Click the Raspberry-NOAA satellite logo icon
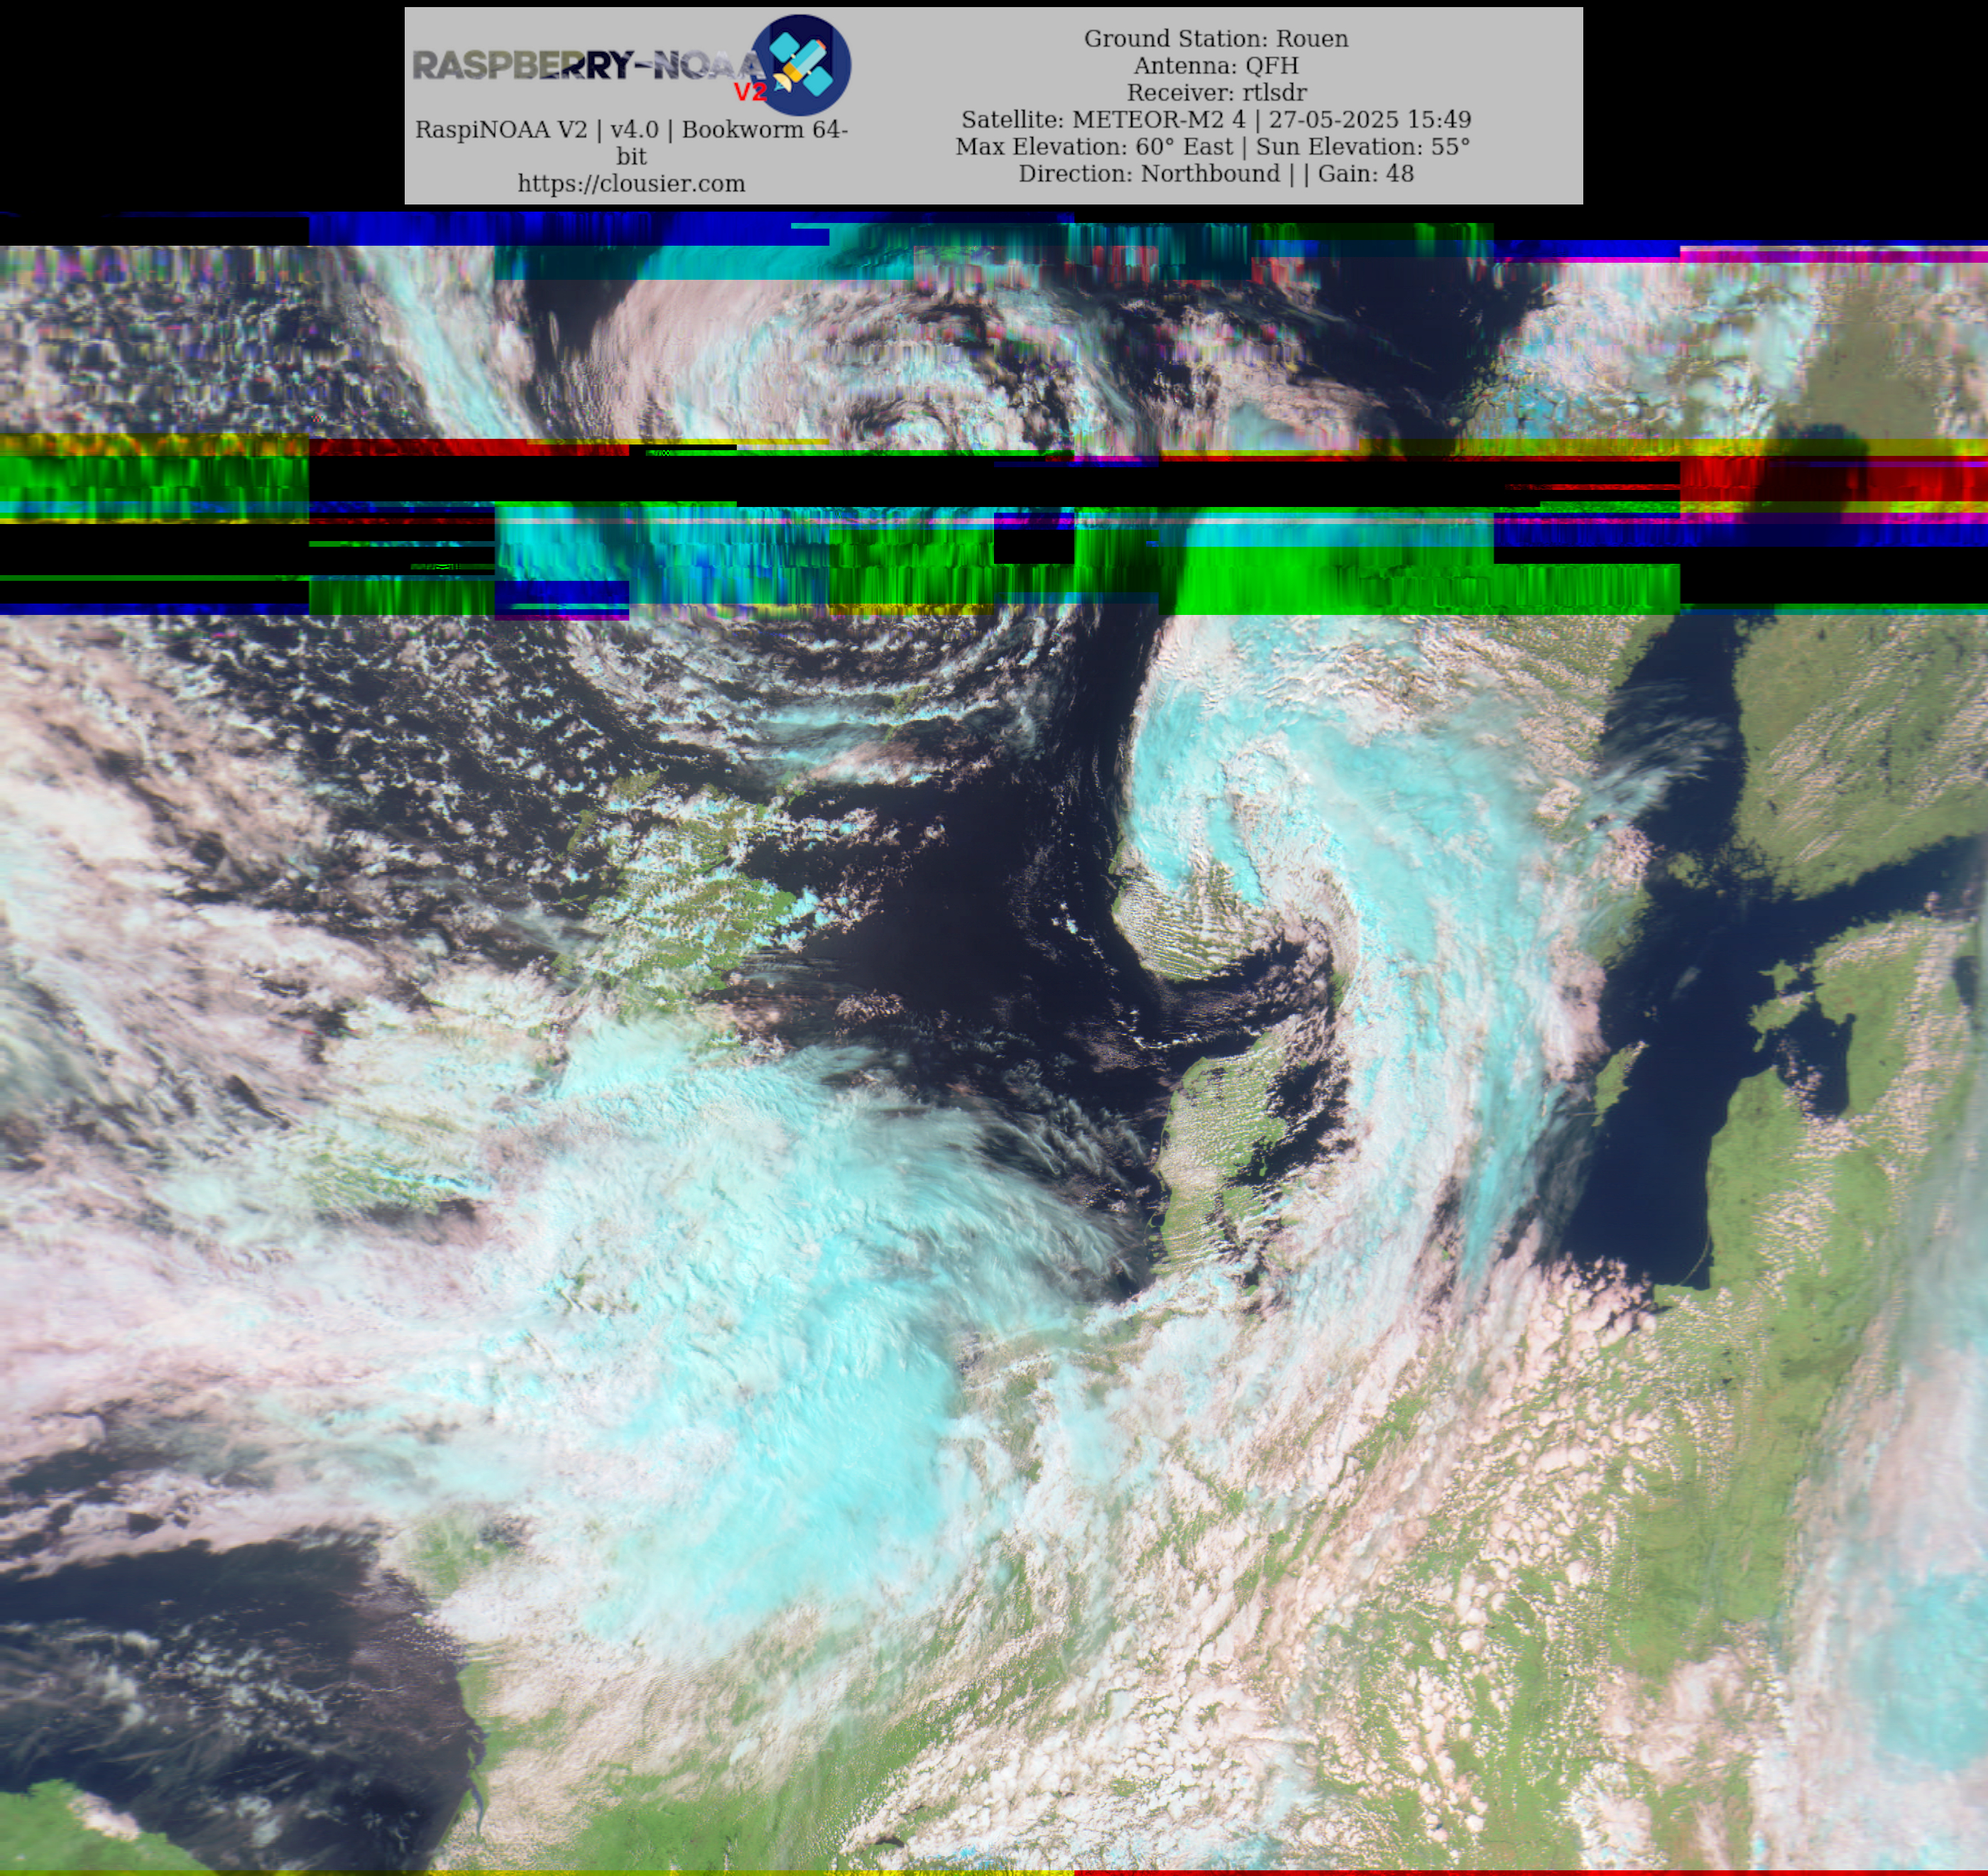 (800, 65)
